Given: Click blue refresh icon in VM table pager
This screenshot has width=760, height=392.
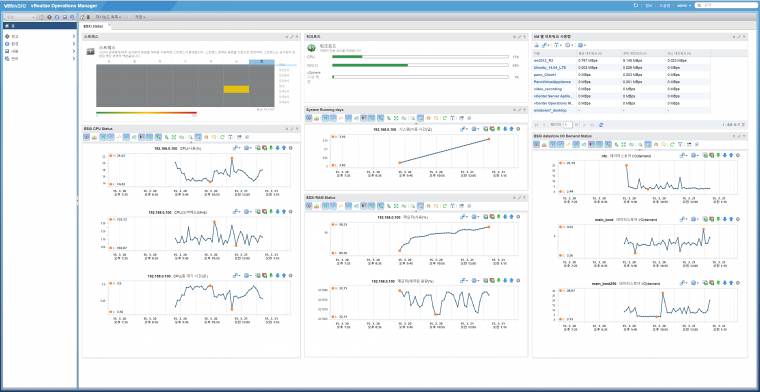Looking at the screenshot, I should (x=601, y=125).
